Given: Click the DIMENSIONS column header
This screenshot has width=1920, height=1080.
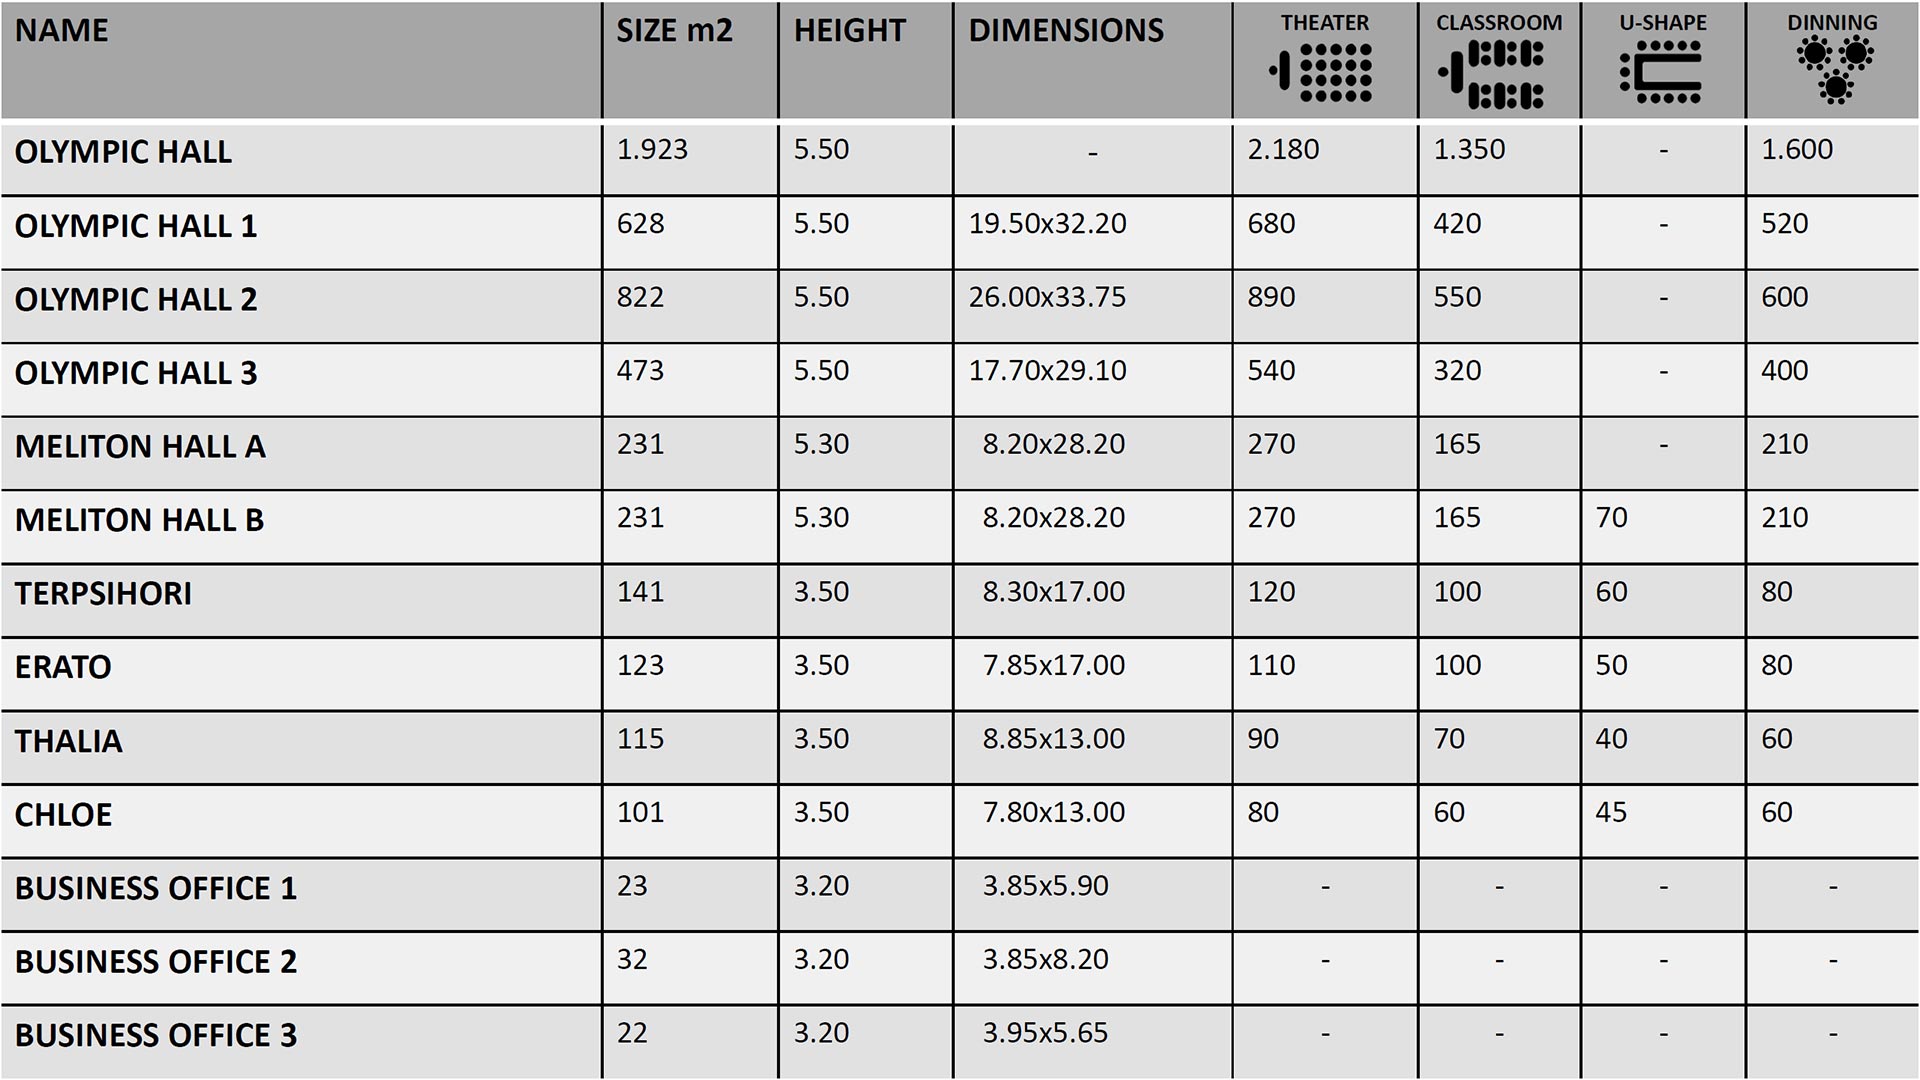Looking at the screenshot, I should (x=1066, y=31).
